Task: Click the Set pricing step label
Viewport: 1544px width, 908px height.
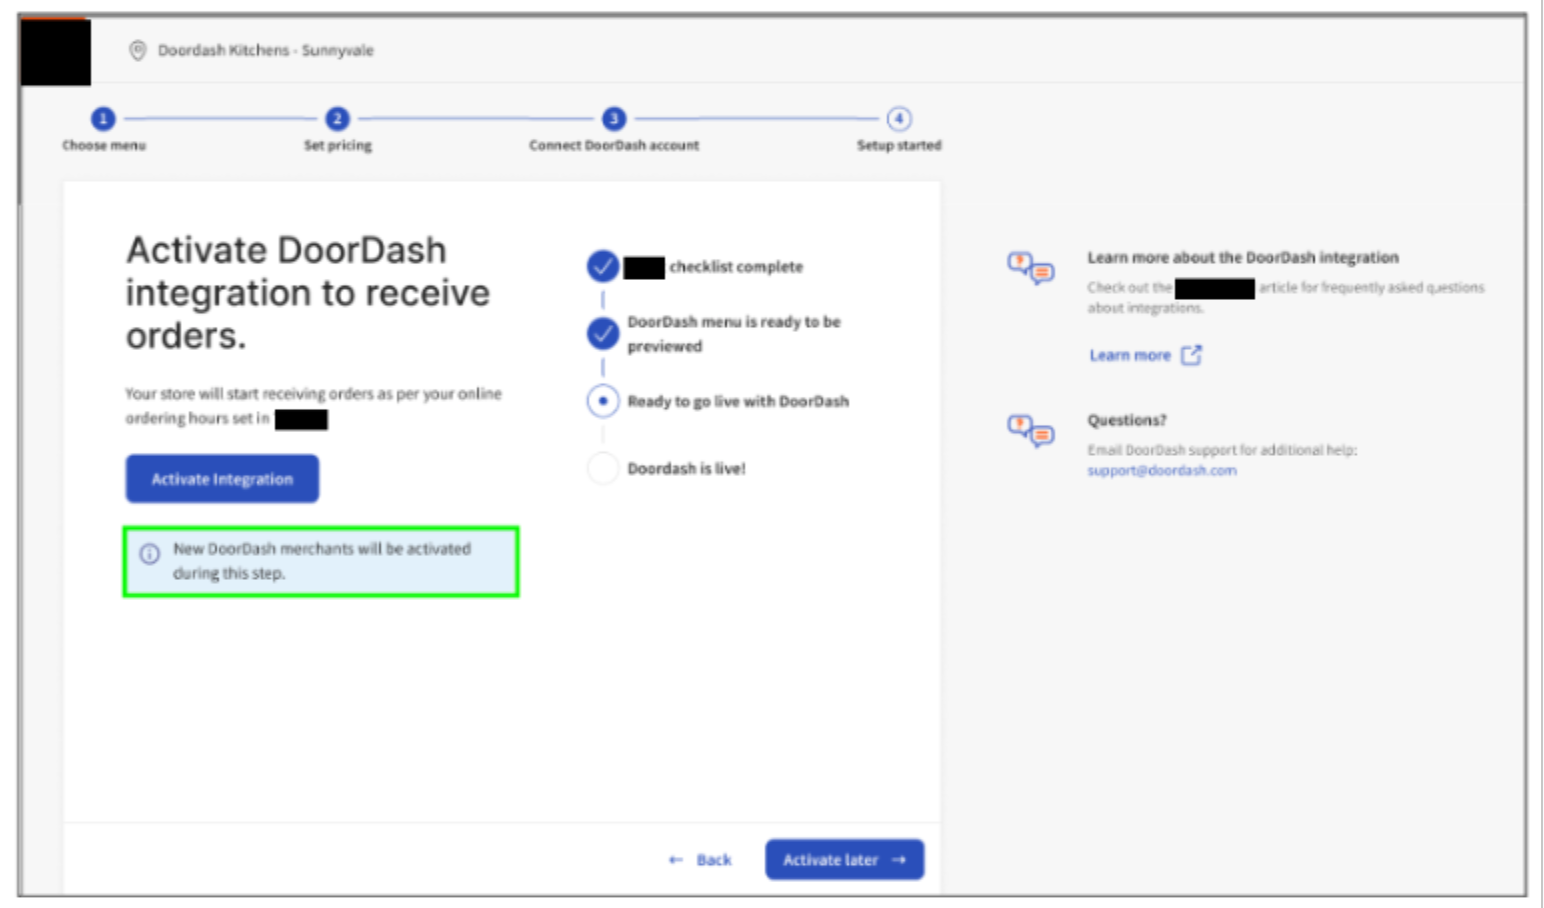Action: point(338,145)
